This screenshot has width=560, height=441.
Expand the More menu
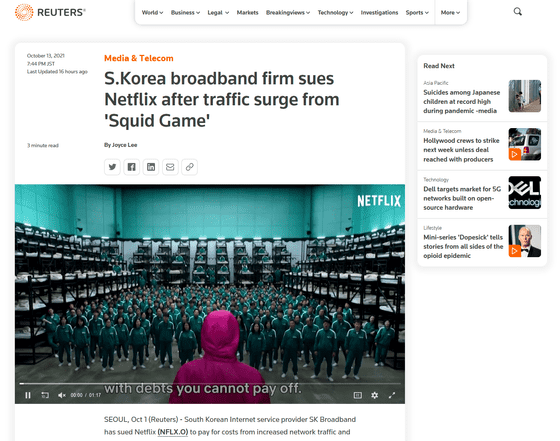pos(450,12)
